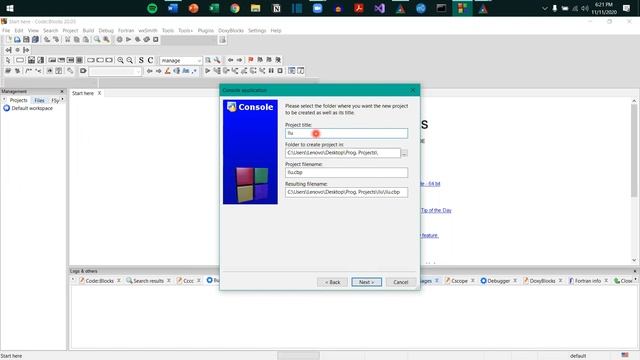Screen dimensions: 640x360
Task: Open the Search results log tab
Action: (148, 281)
